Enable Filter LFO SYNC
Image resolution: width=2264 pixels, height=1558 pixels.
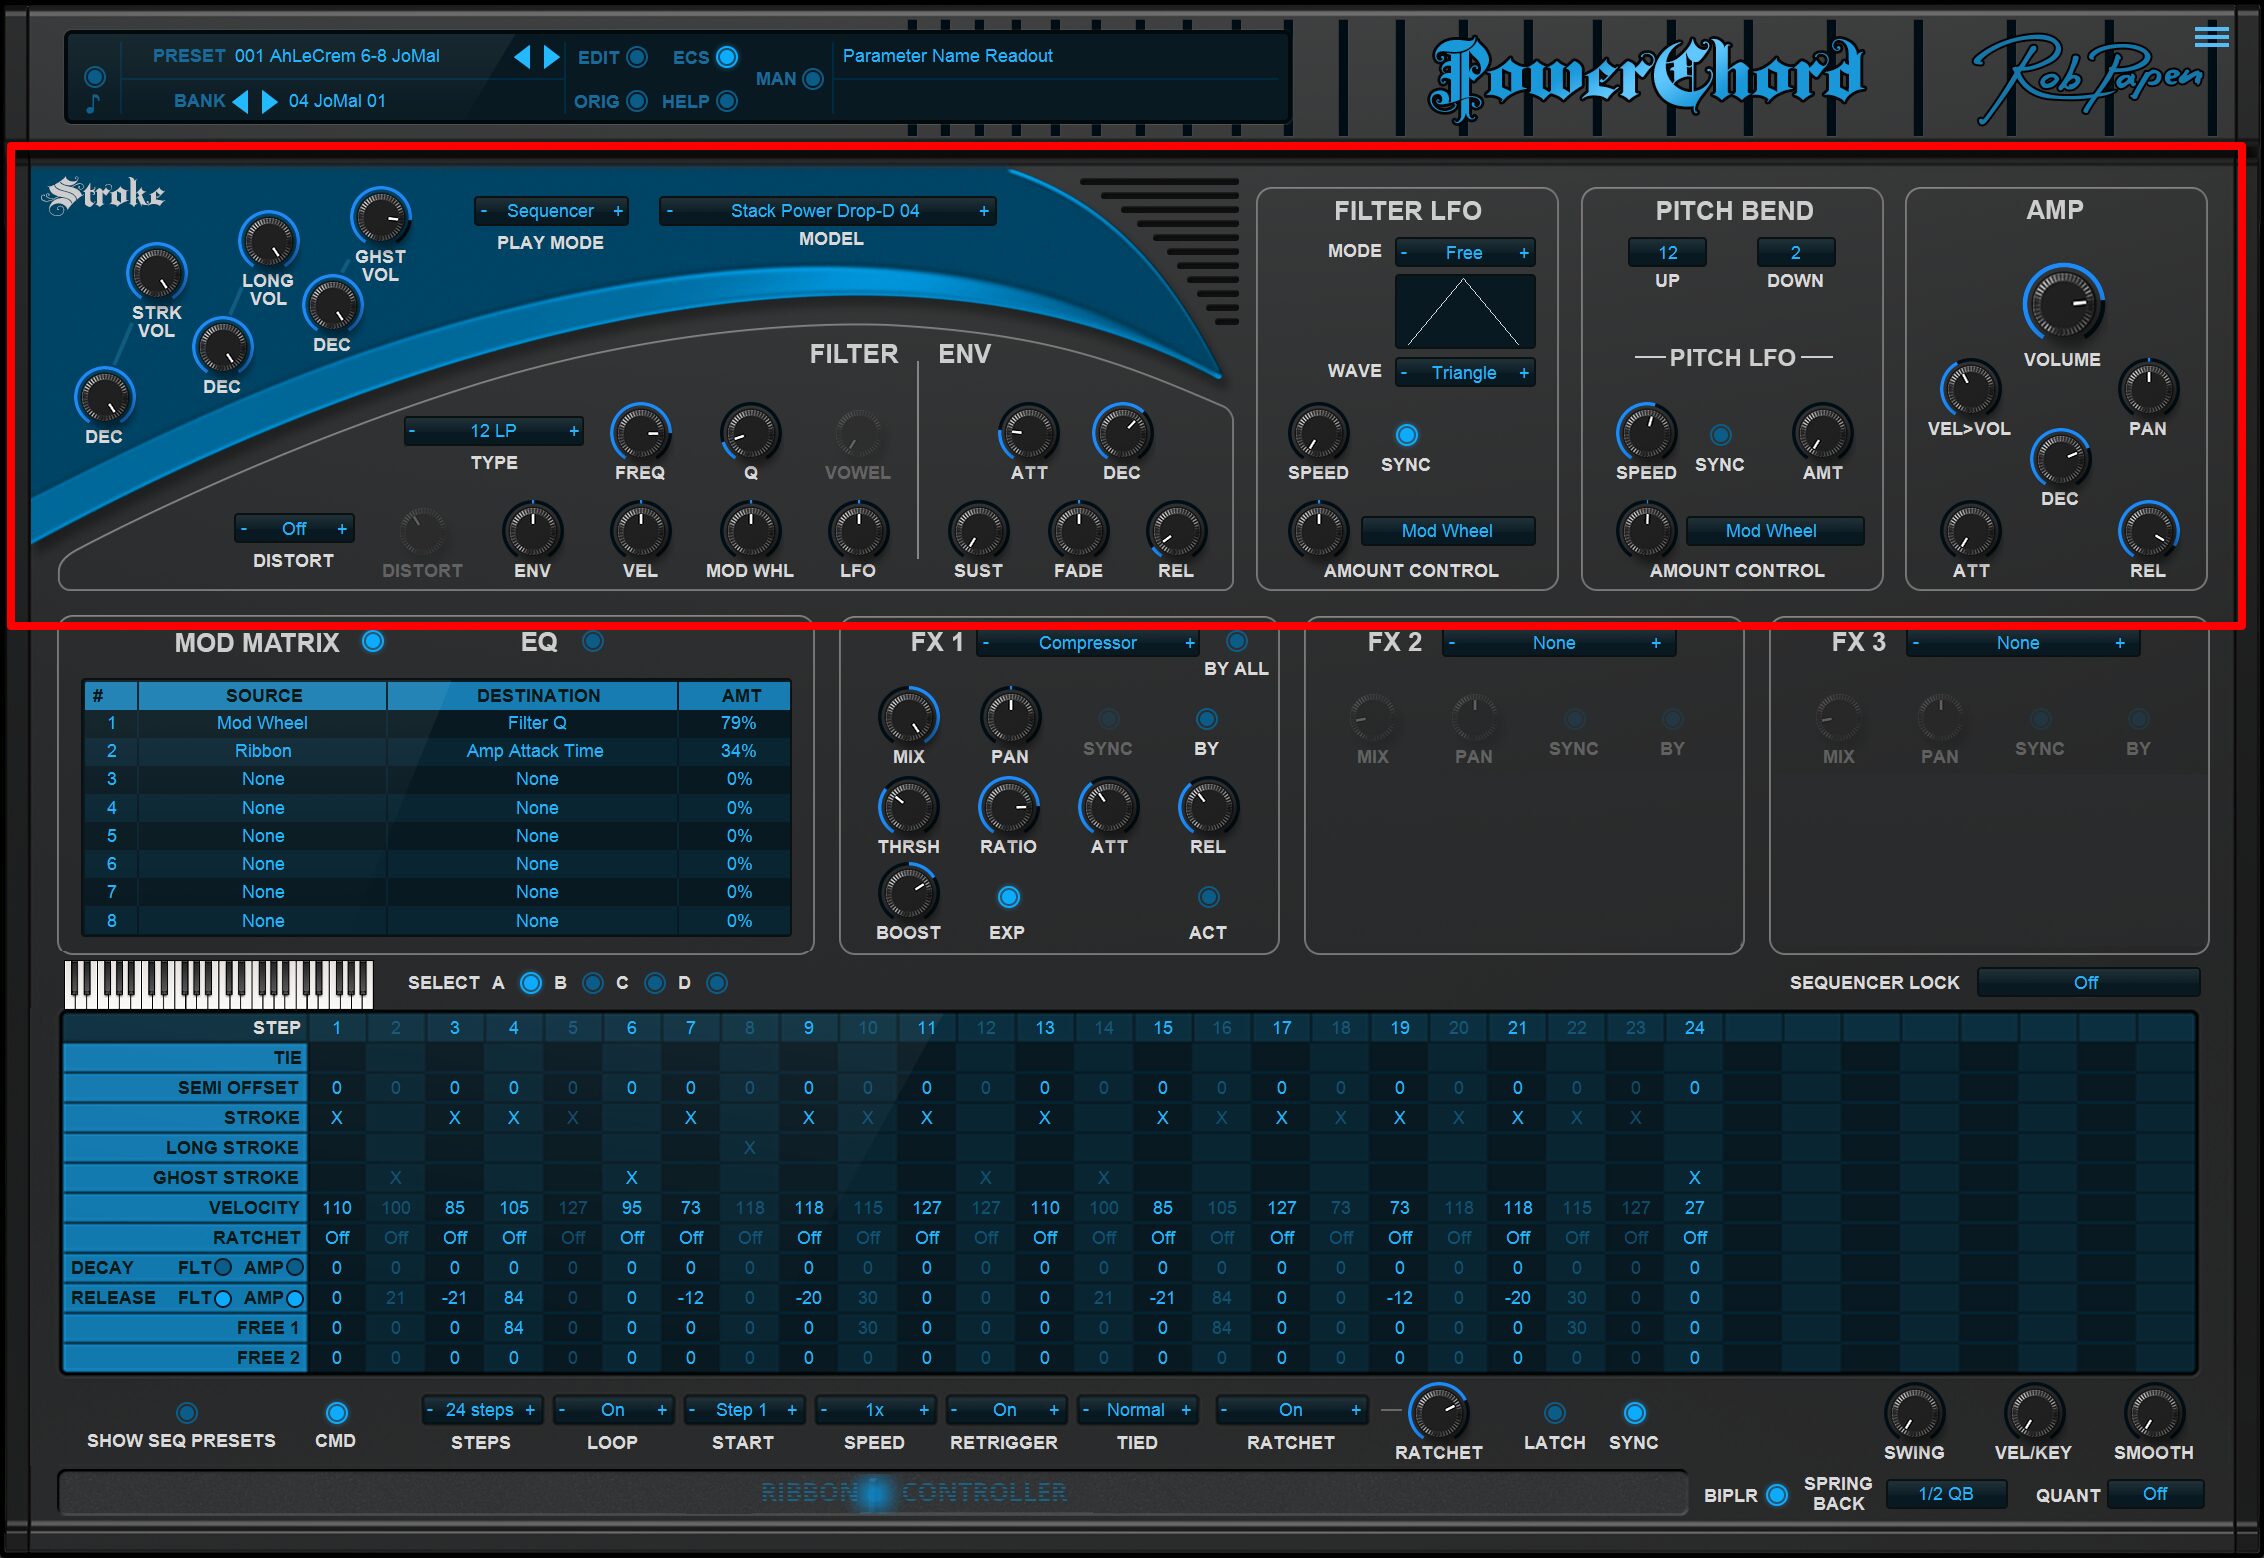tap(1406, 435)
